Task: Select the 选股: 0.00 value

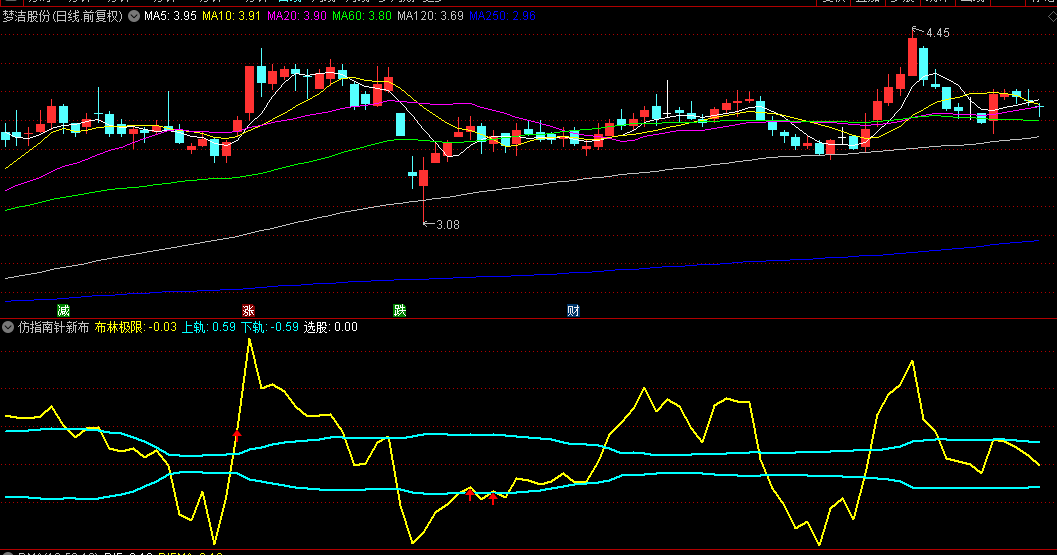Action: pyautogui.click(x=330, y=328)
